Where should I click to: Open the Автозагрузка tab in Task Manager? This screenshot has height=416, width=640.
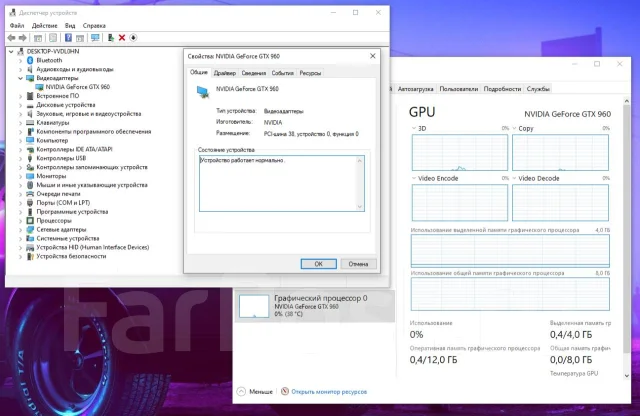click(416, 89)
